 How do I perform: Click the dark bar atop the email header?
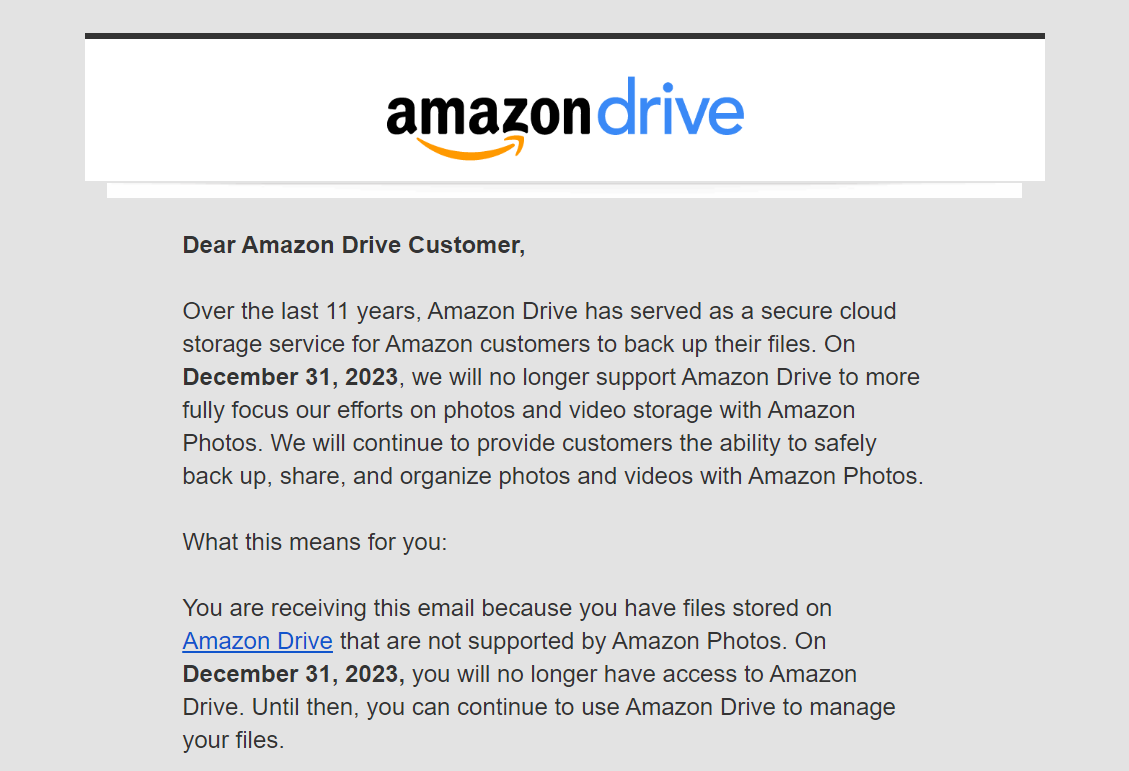click(564, 36)
